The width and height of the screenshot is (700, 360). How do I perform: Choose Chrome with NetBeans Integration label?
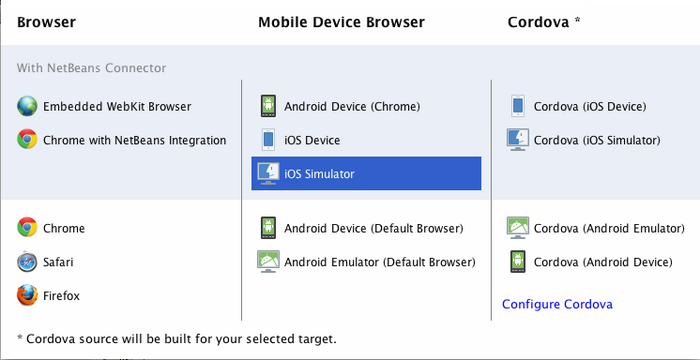[134, 140]
